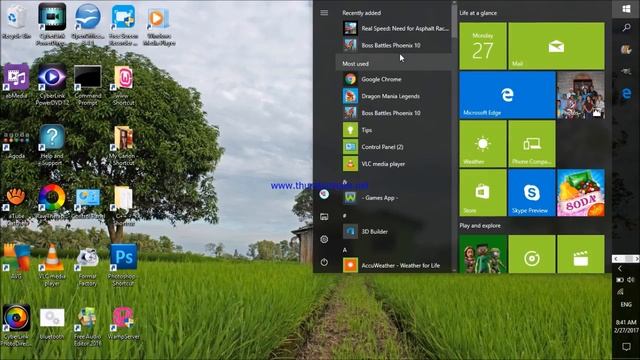Select the Free Audio Editor 2016 desktop icon
The height and width of the screenshot is (360, 640).
tap(88, 327)
